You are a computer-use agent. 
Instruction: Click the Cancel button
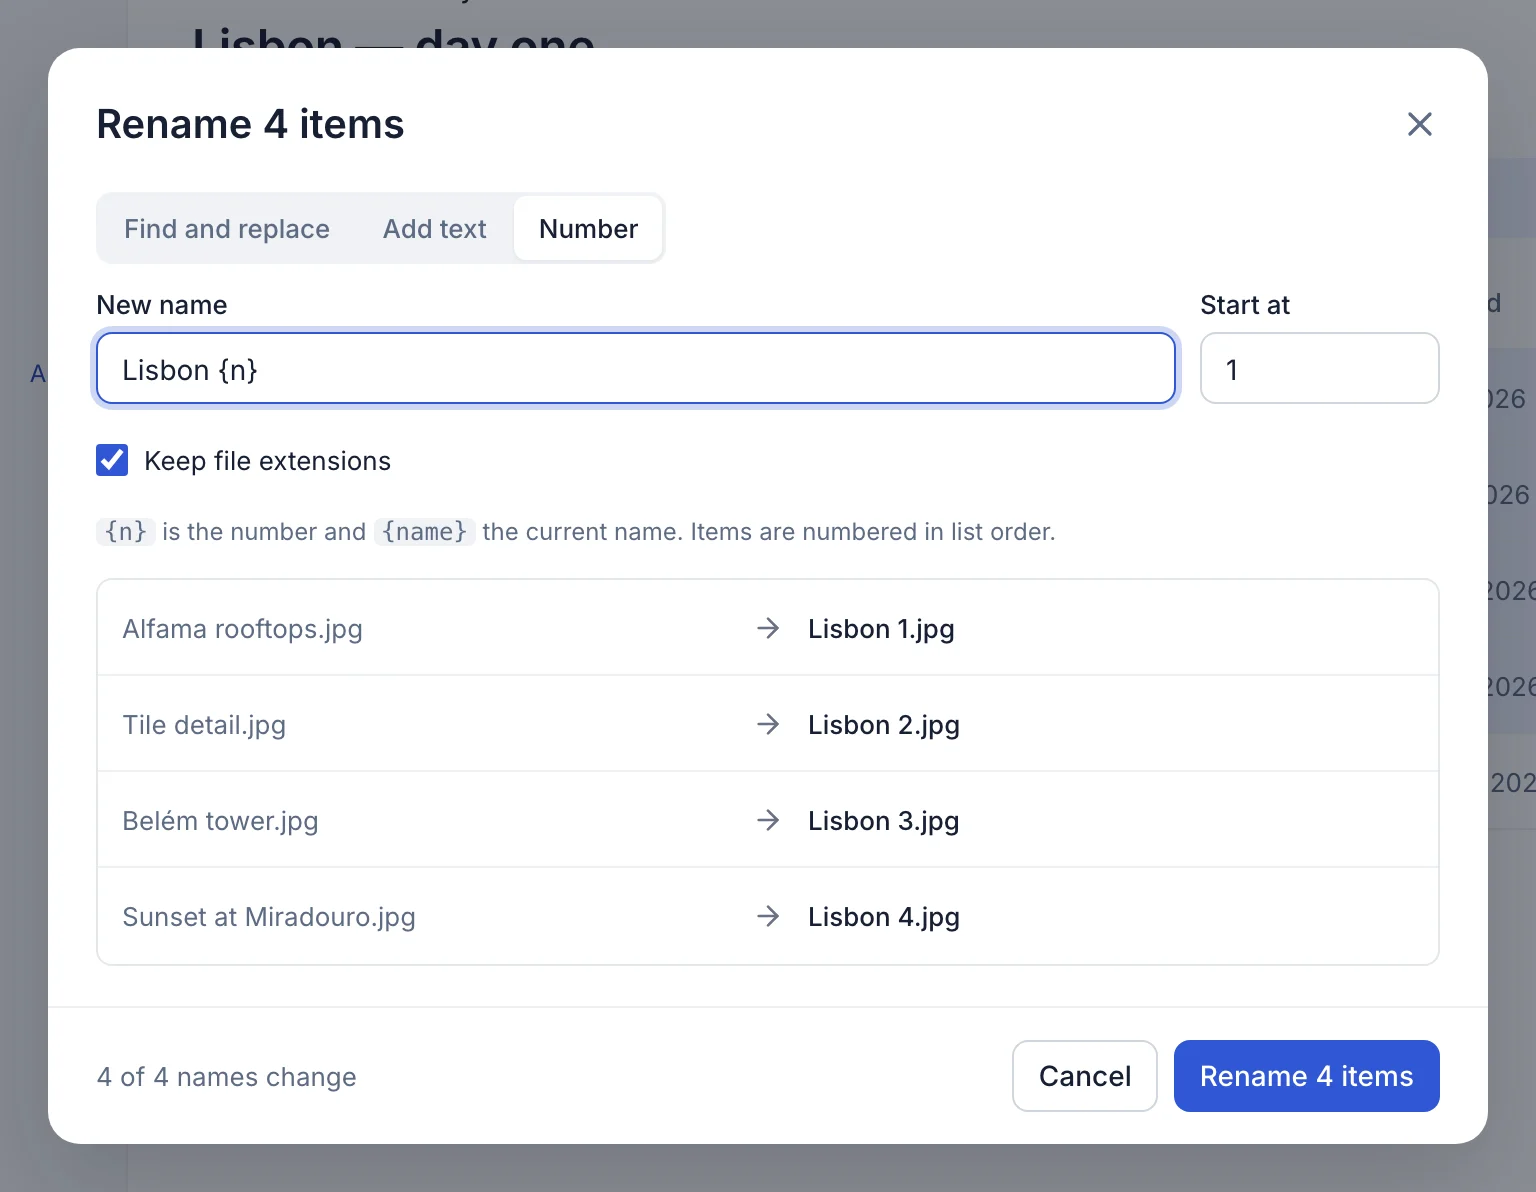tap(1084, 1076)
